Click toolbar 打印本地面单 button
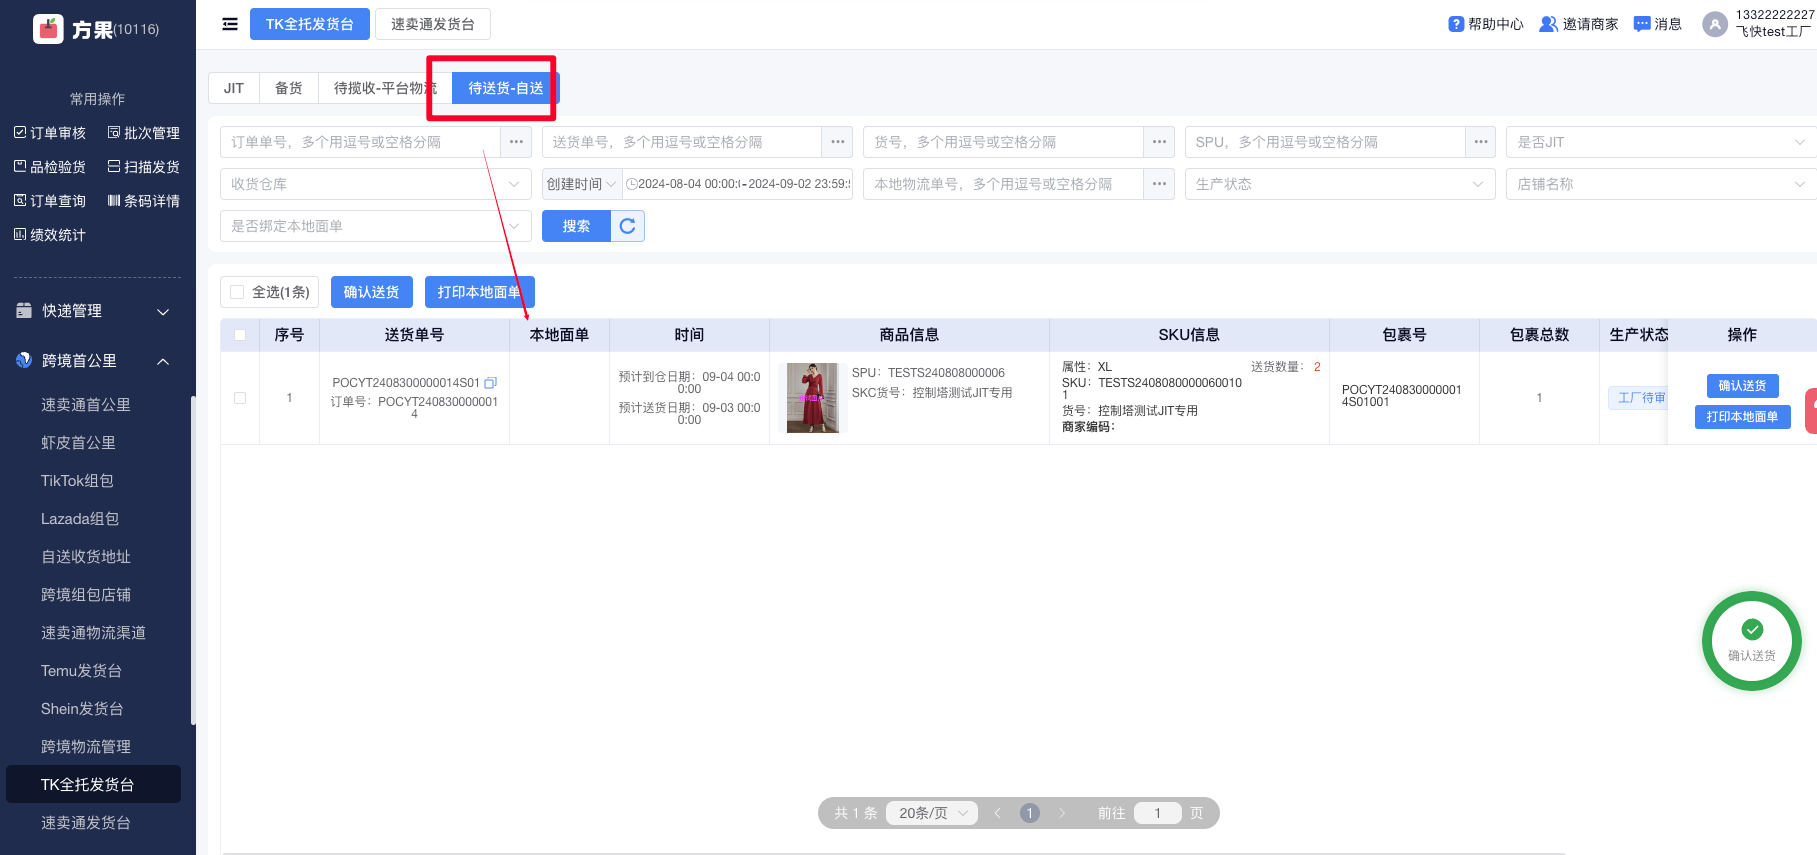Screen dimensions: 1817x855 479,292
